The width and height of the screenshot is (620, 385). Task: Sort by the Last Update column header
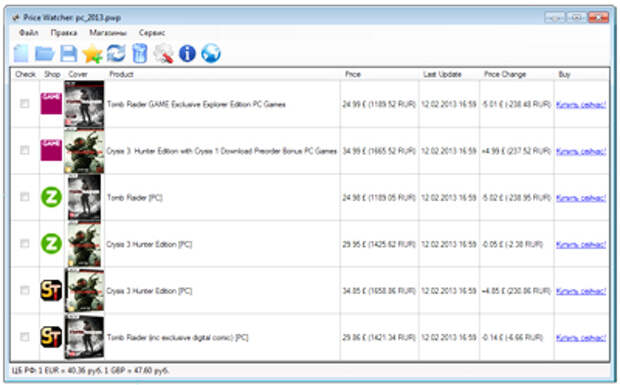pos(442,74)
